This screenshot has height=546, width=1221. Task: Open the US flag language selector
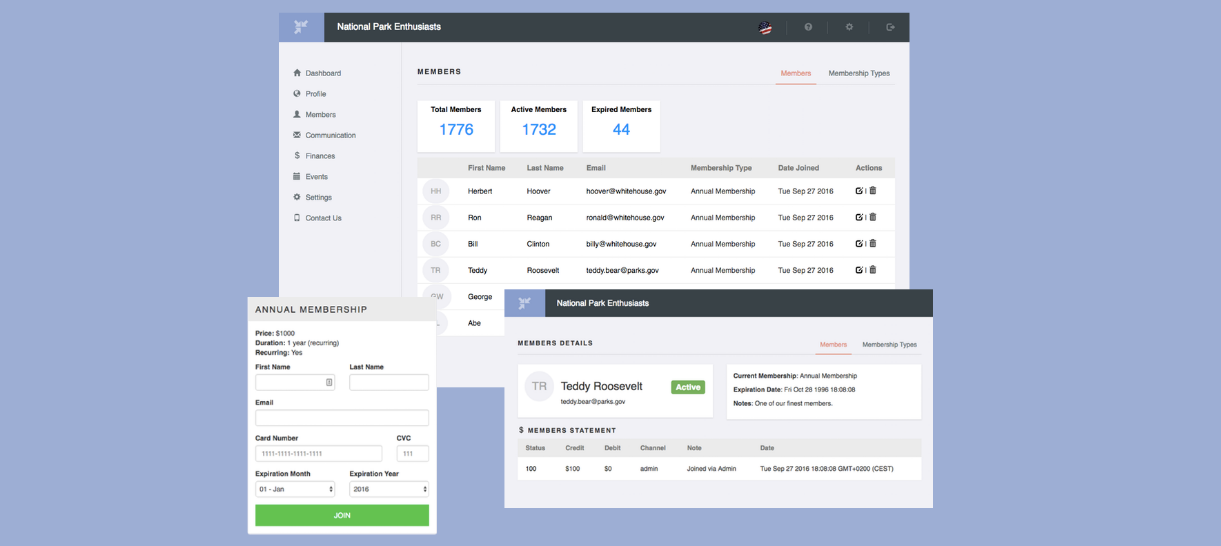pyautogui.click(x=765, y=27)
